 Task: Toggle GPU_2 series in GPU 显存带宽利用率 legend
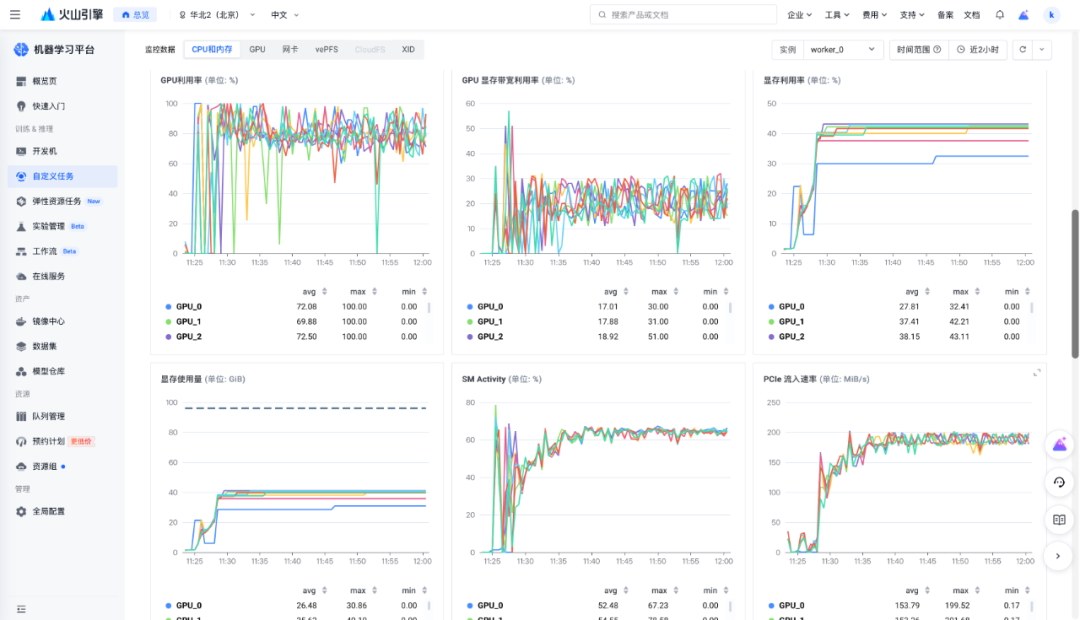coord(489,337)
